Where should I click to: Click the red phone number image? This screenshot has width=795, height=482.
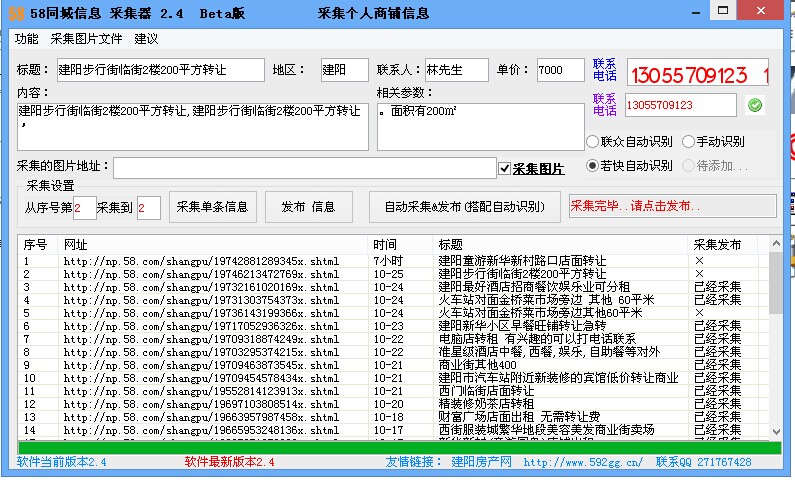[698, 74]
